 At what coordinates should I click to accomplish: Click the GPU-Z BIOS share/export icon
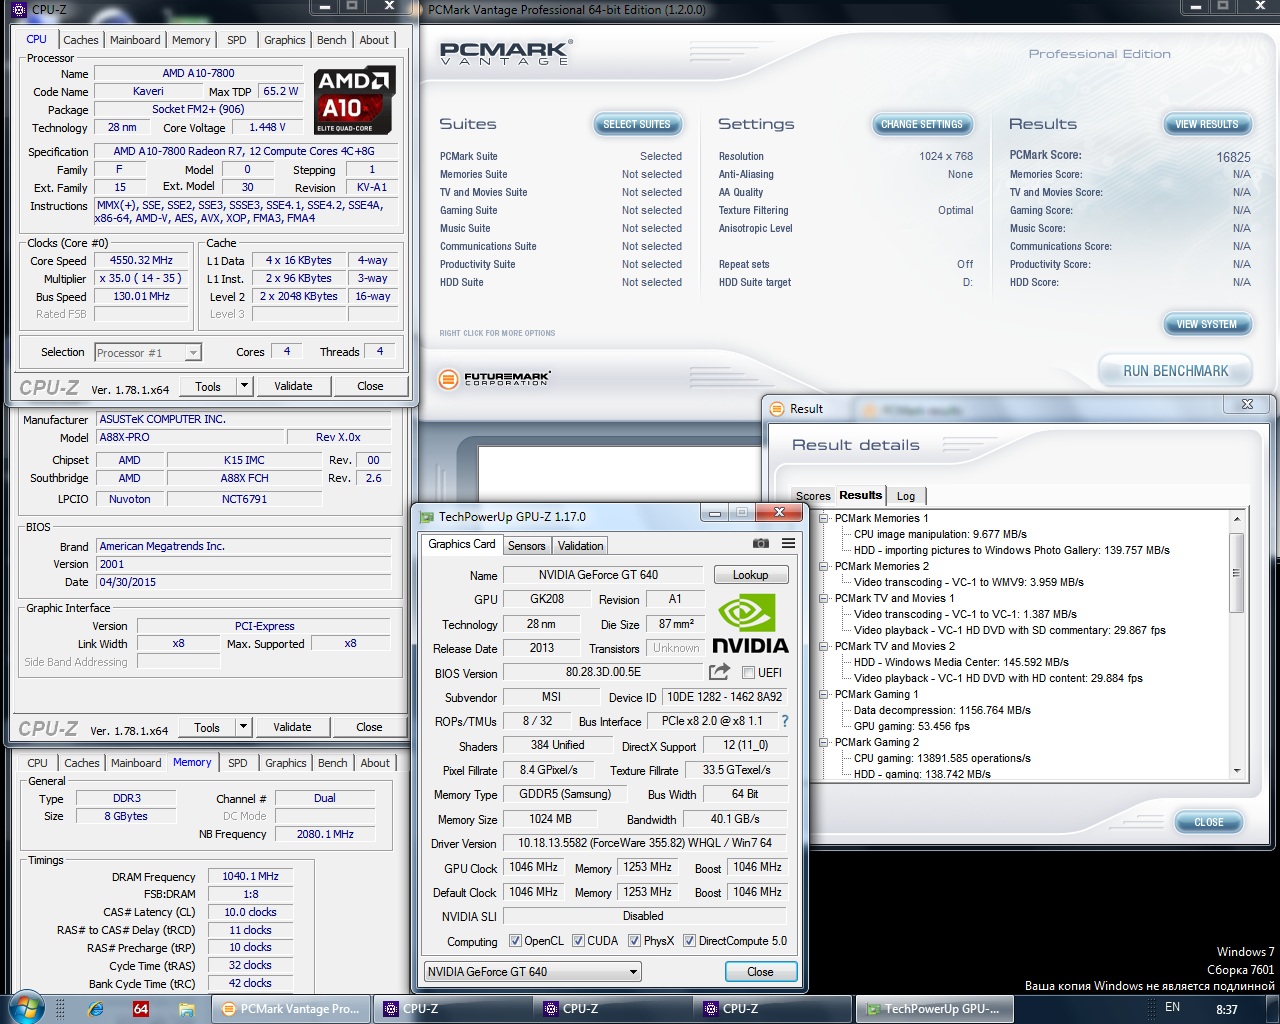tap(719, 672)
